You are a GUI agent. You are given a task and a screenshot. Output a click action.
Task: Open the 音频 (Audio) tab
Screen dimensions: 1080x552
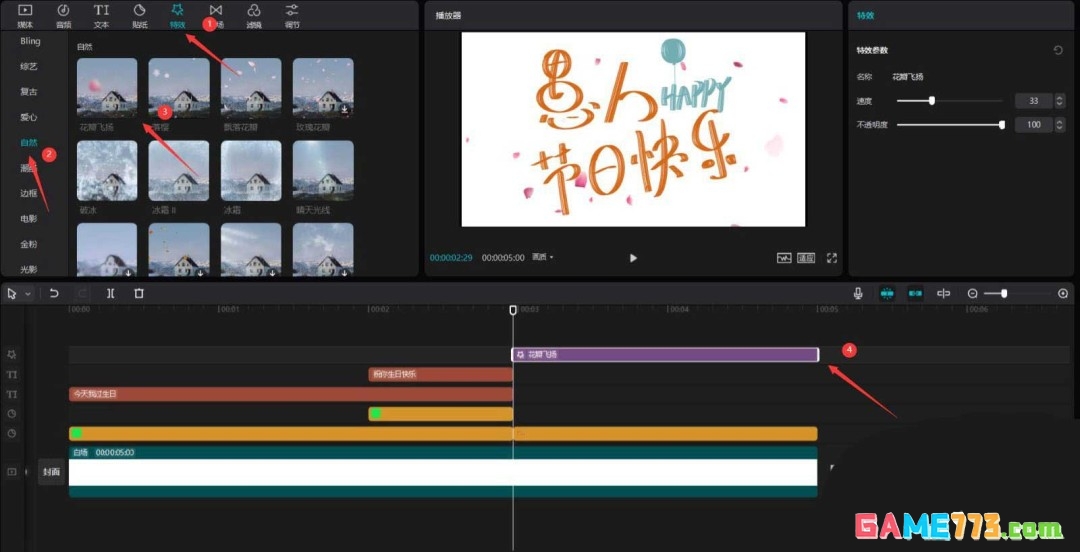pos(63,16)
